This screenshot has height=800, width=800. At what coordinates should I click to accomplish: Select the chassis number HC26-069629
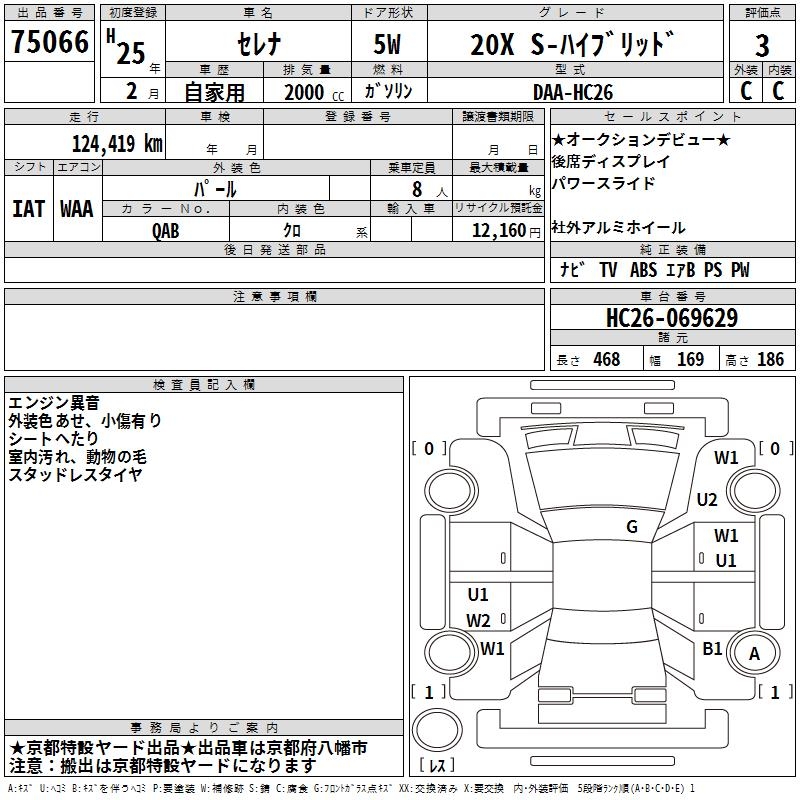click(x=672, y=318)
